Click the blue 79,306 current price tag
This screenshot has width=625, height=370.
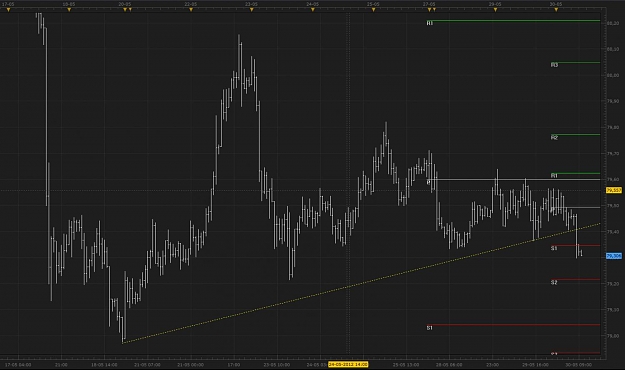(613, 256)
